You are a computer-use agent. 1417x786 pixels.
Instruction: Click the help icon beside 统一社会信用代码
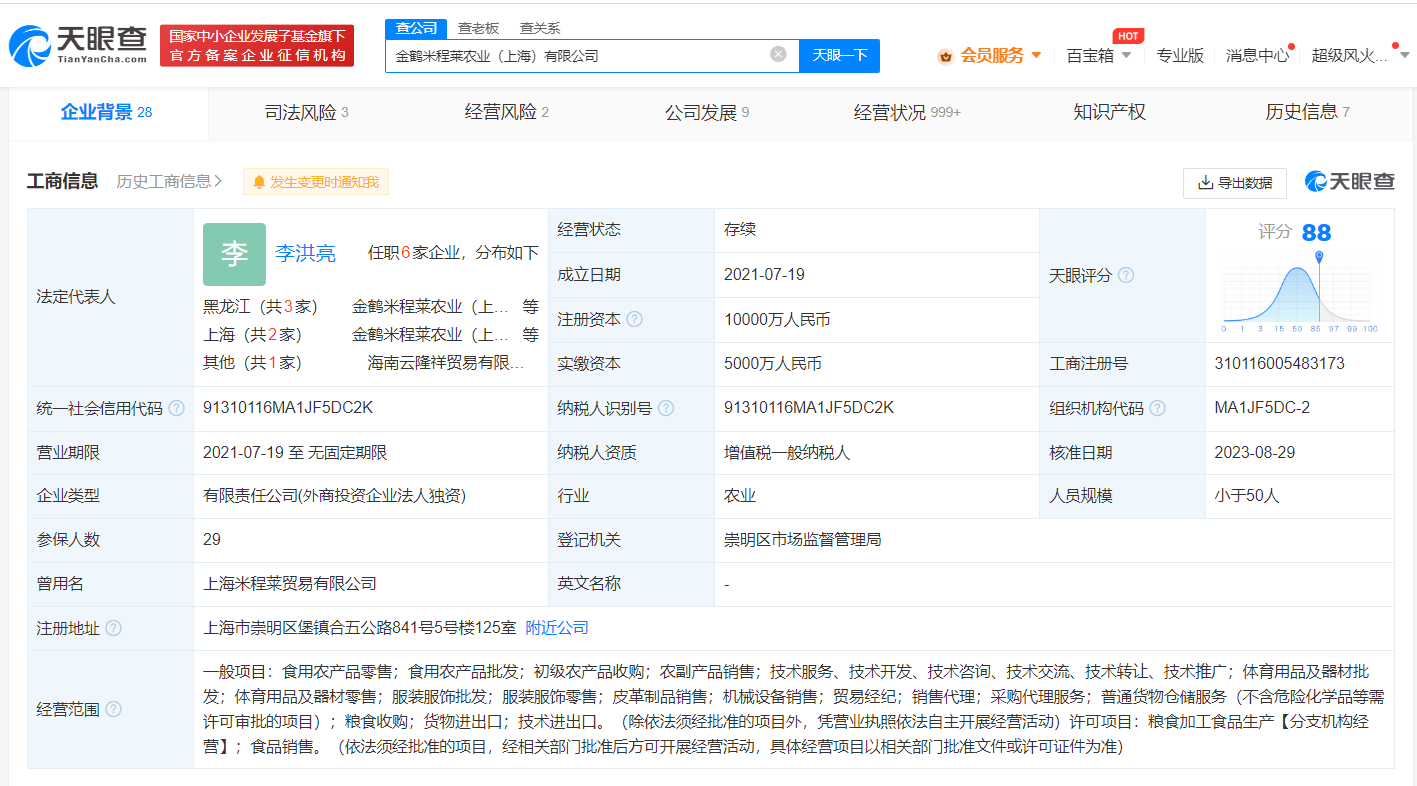[x=177, y=408]
